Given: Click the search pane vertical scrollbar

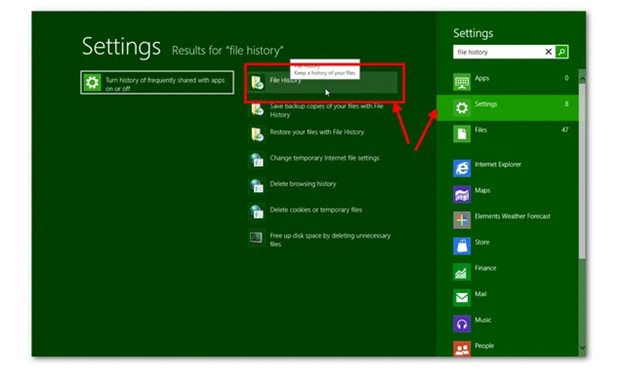Looking at the screenshot, I should click(582, 170).
